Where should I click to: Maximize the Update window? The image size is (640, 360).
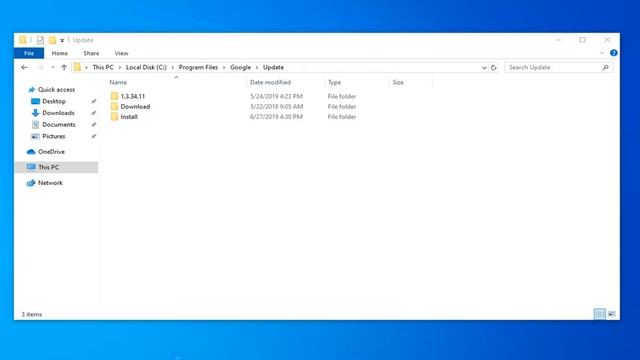click(582, 40)
